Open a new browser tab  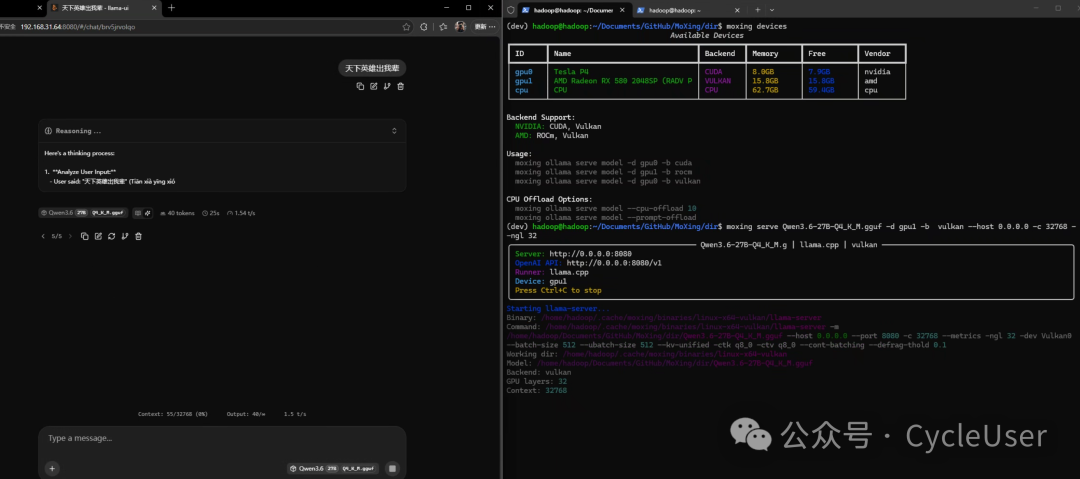[172, 8]
